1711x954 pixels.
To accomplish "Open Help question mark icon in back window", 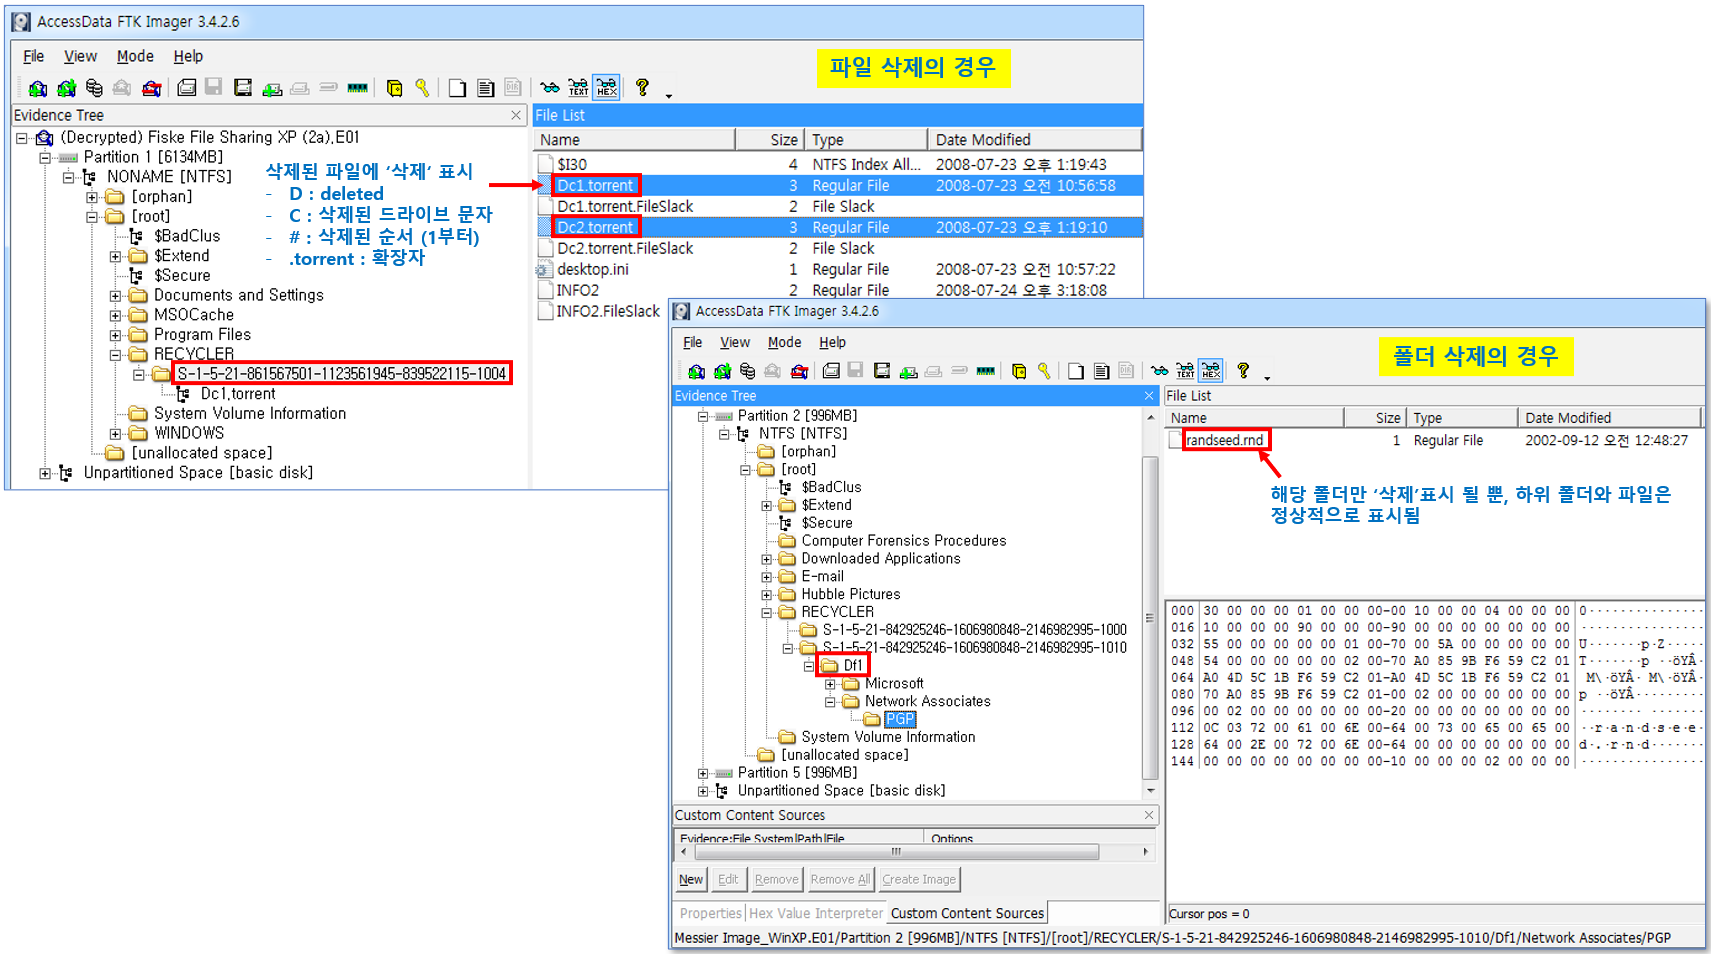I will coord(642,88).
